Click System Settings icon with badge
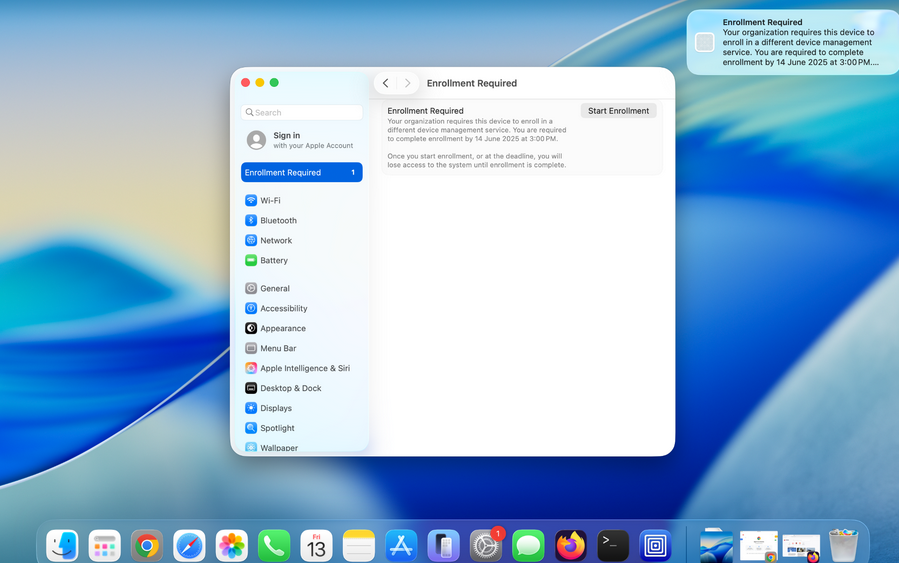The image size is (899, 563). point(486,545)
